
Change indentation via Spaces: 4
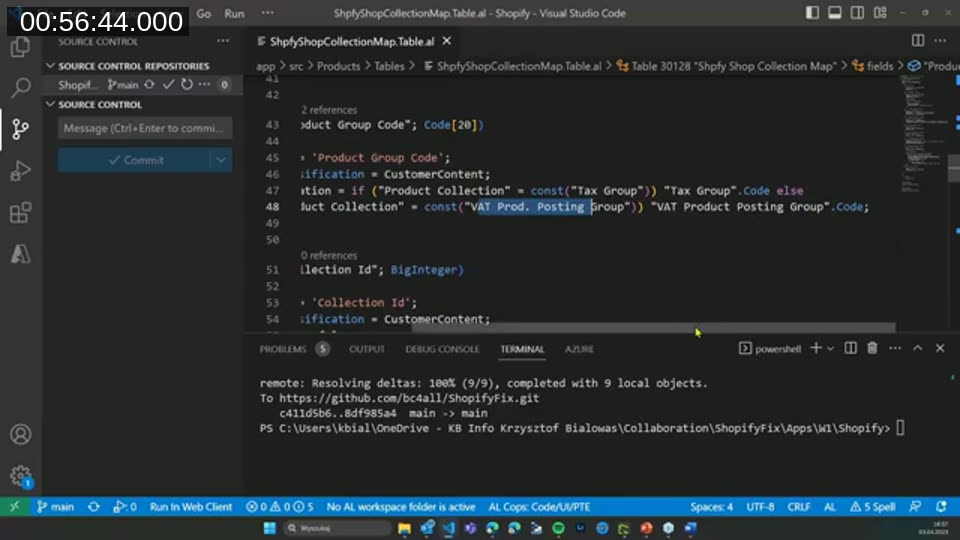point(711,506)
